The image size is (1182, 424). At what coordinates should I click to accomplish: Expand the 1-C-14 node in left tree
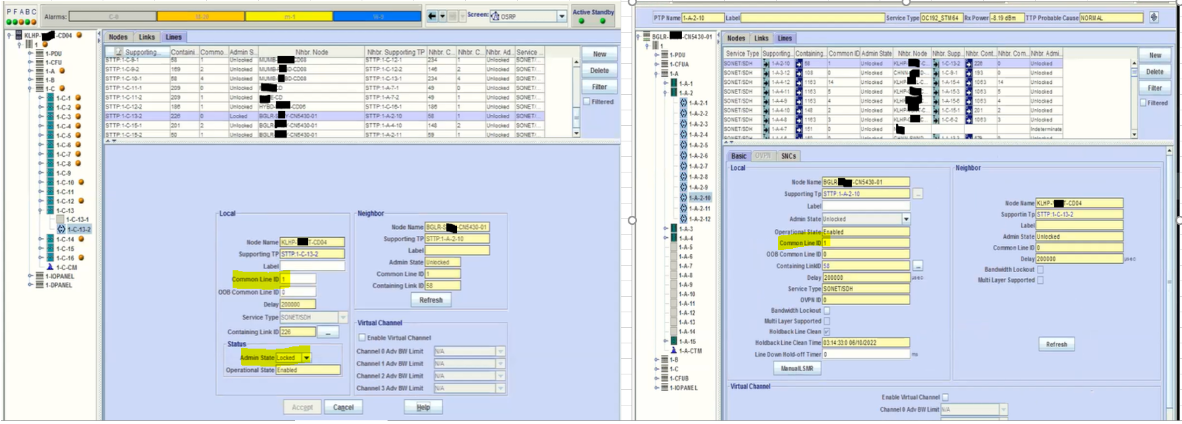40,239
